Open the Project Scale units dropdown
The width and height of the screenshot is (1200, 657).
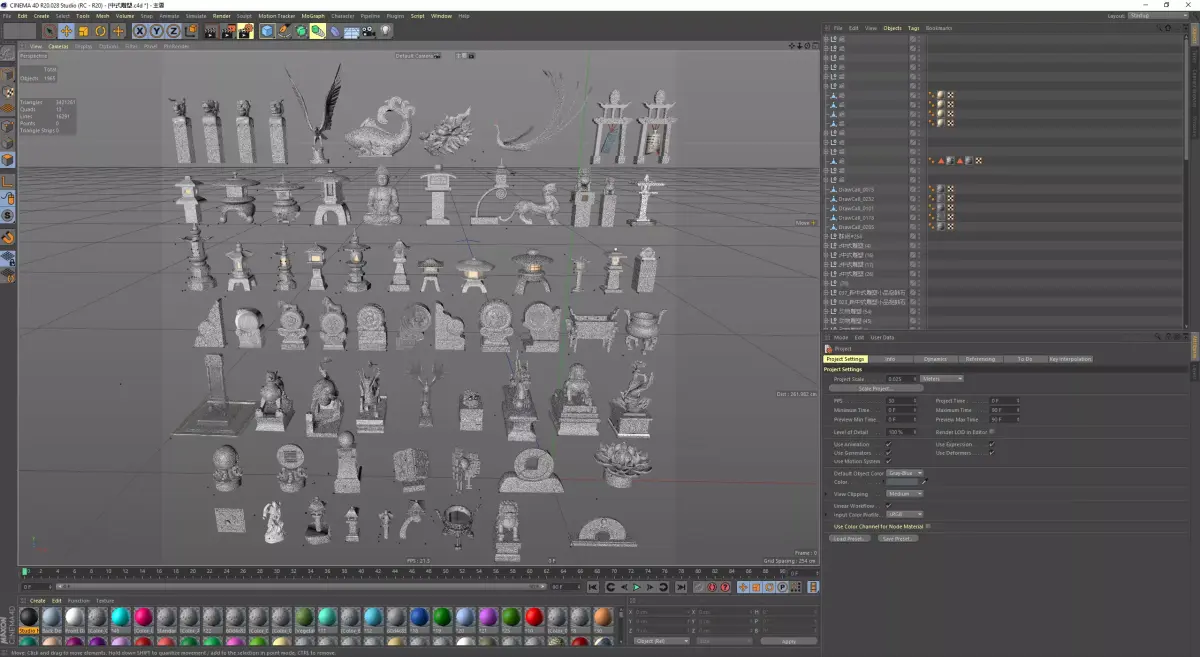point(942,379)
